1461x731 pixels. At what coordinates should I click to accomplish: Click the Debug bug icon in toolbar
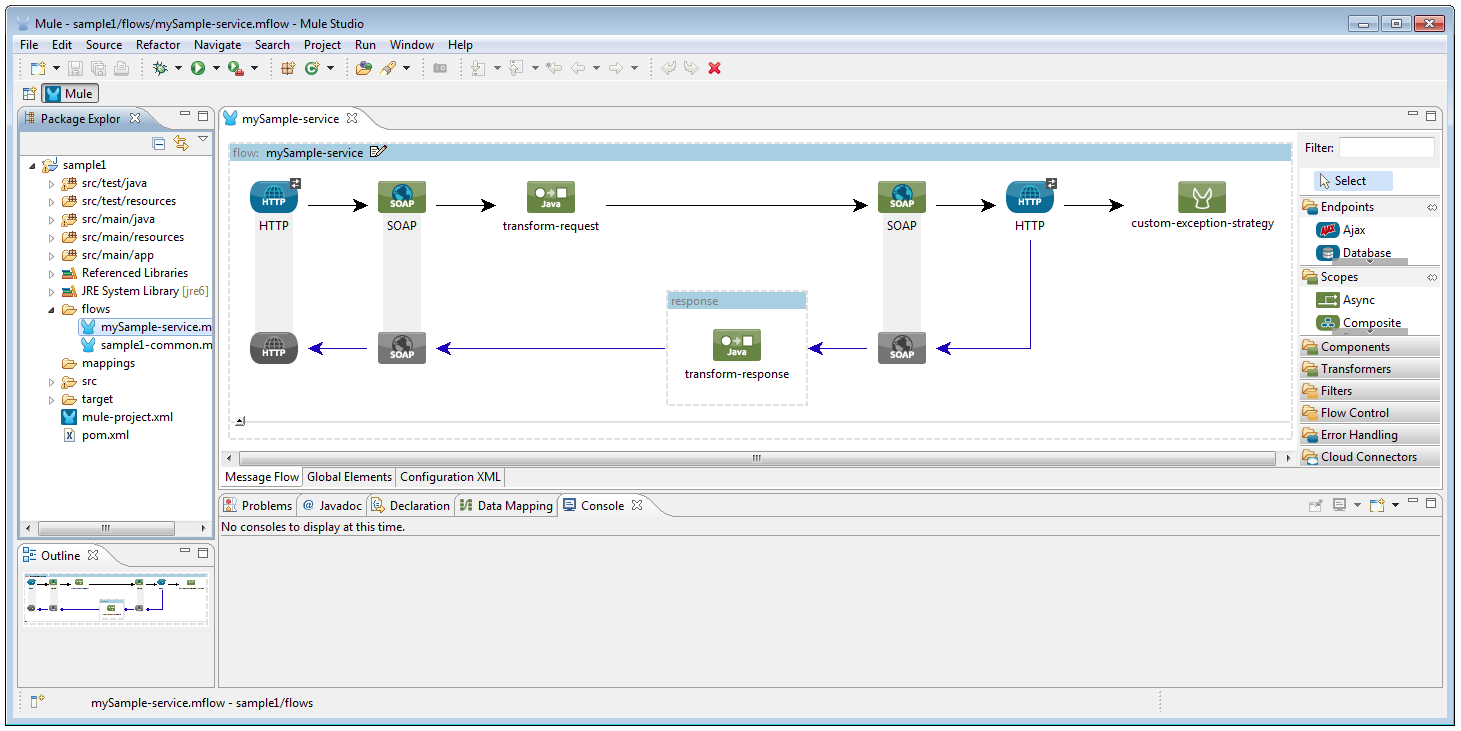point(160,68)
